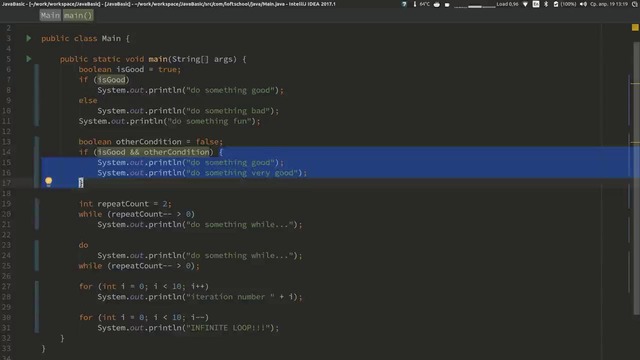Click the do keyword on line 23
This screenshot has height=360, width=640.
pos(83,245)
